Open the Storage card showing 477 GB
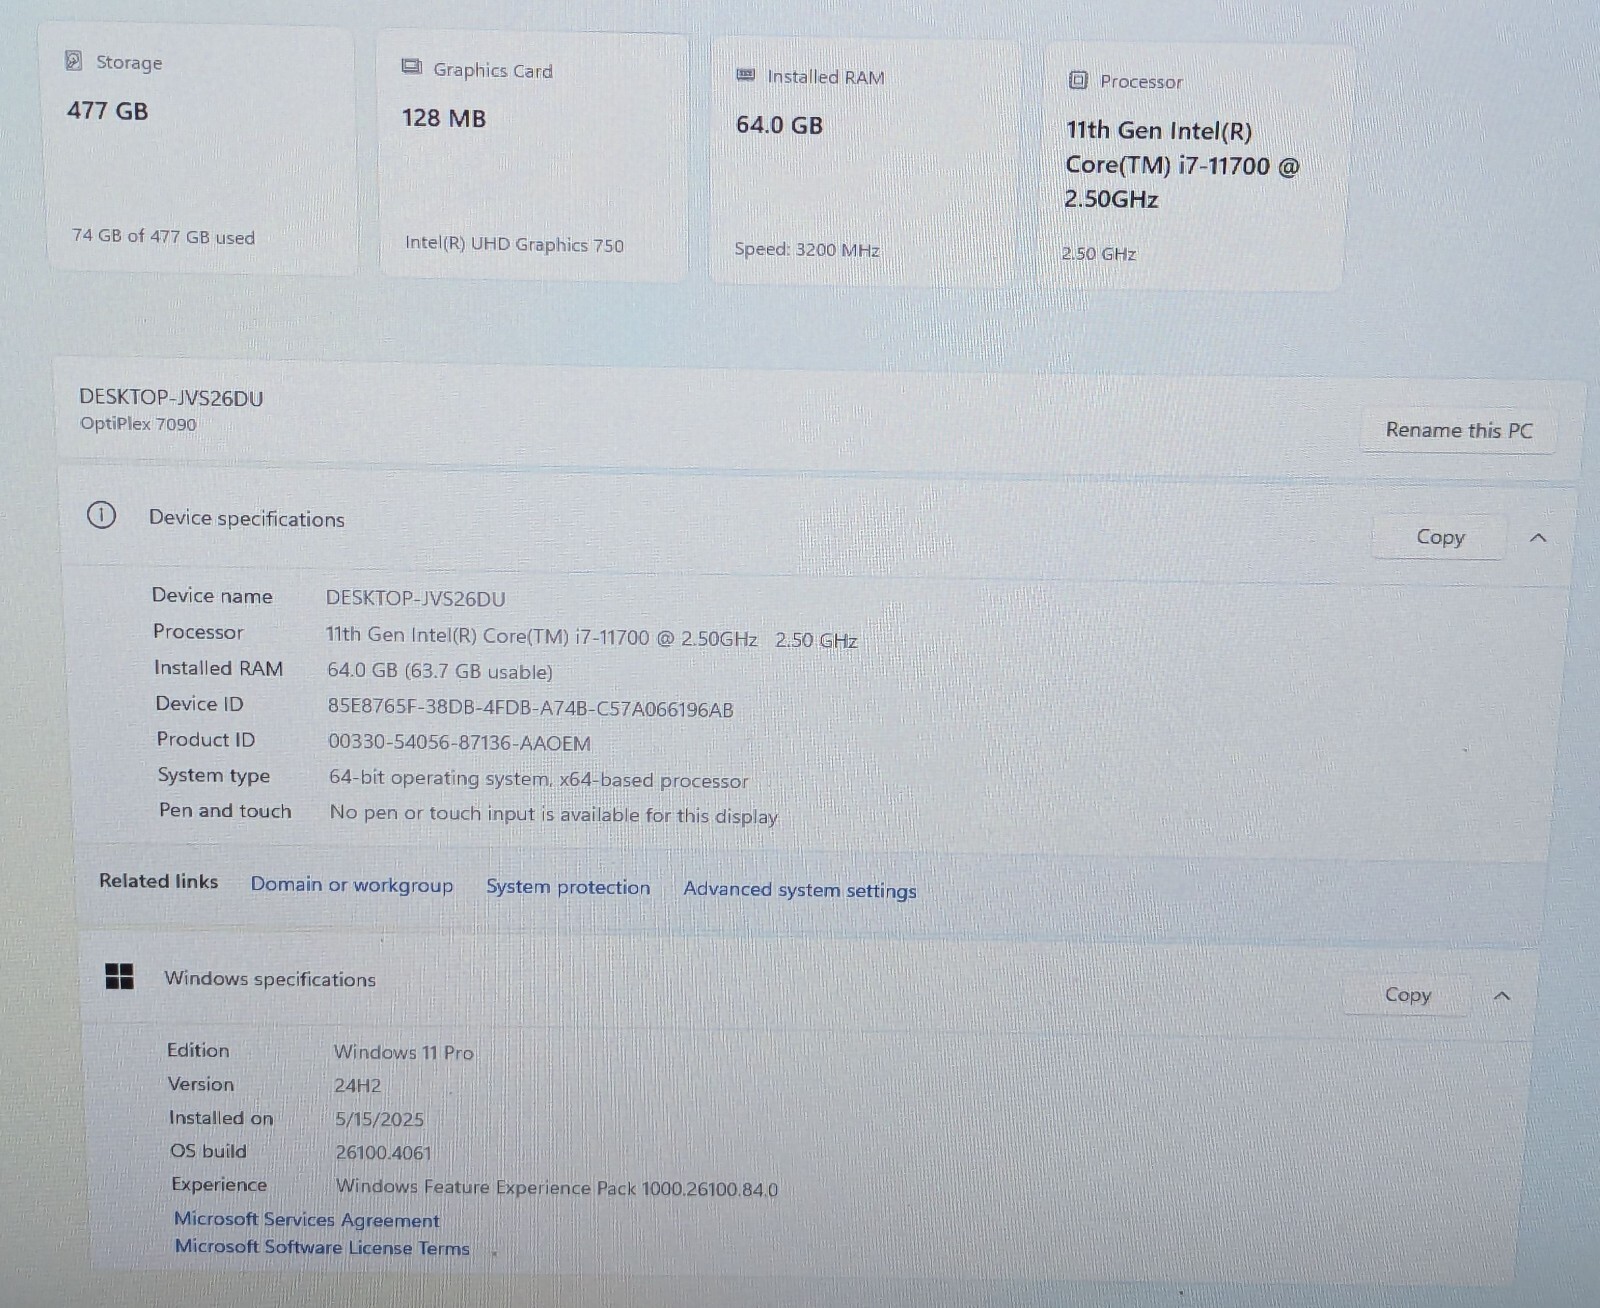 click(201, 150)
